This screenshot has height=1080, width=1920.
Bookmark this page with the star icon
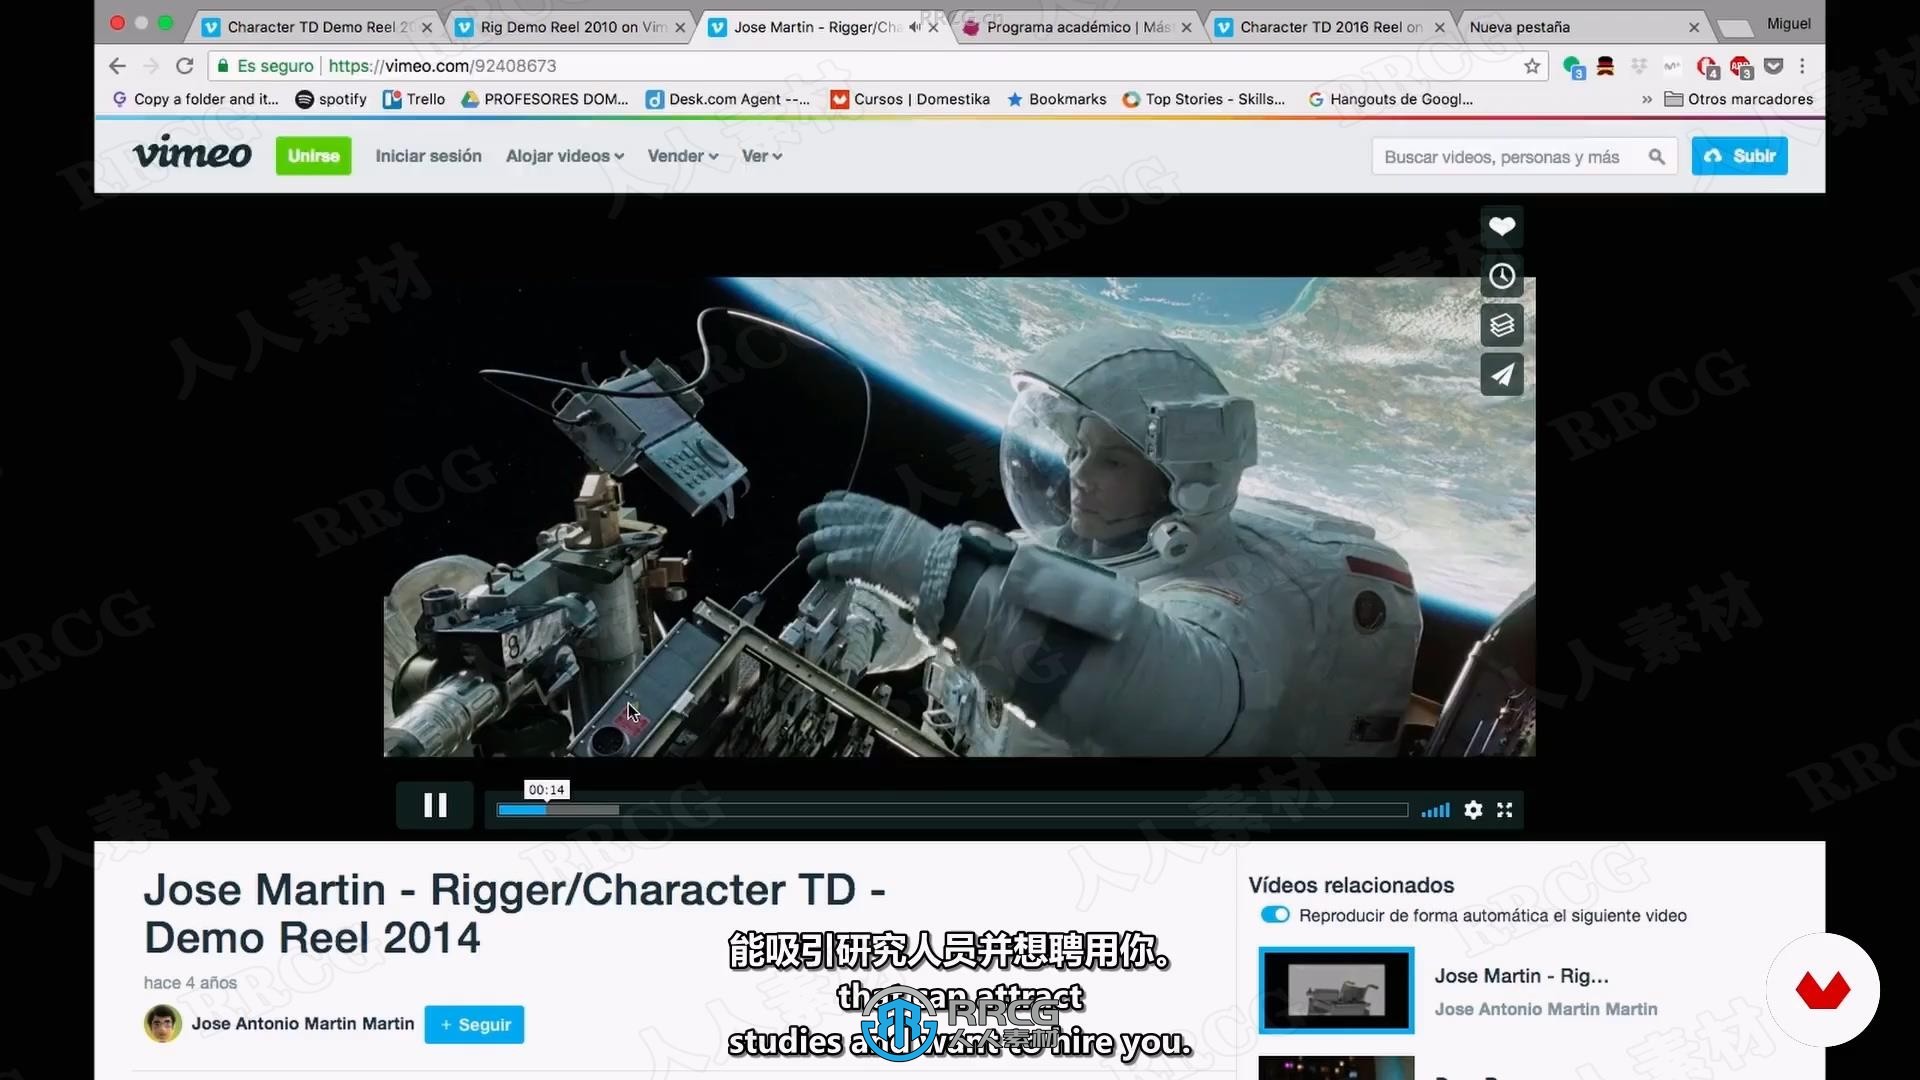pyautogui.click(x=1531, y=66)
